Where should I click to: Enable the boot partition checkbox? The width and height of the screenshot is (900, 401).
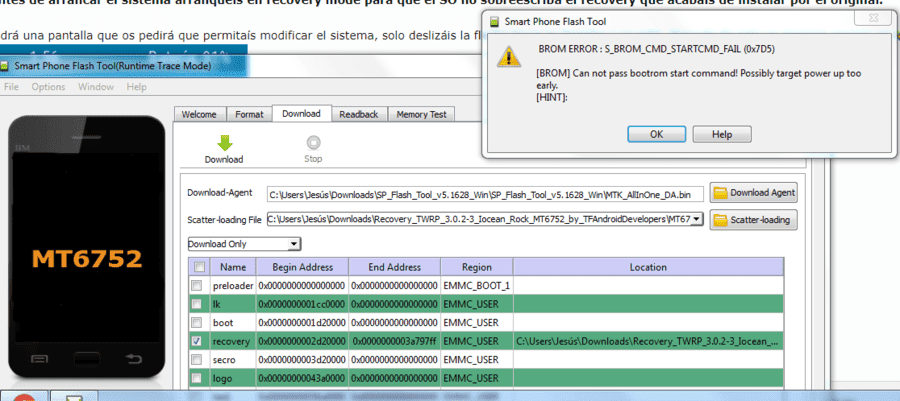click(x=196, y=322)
